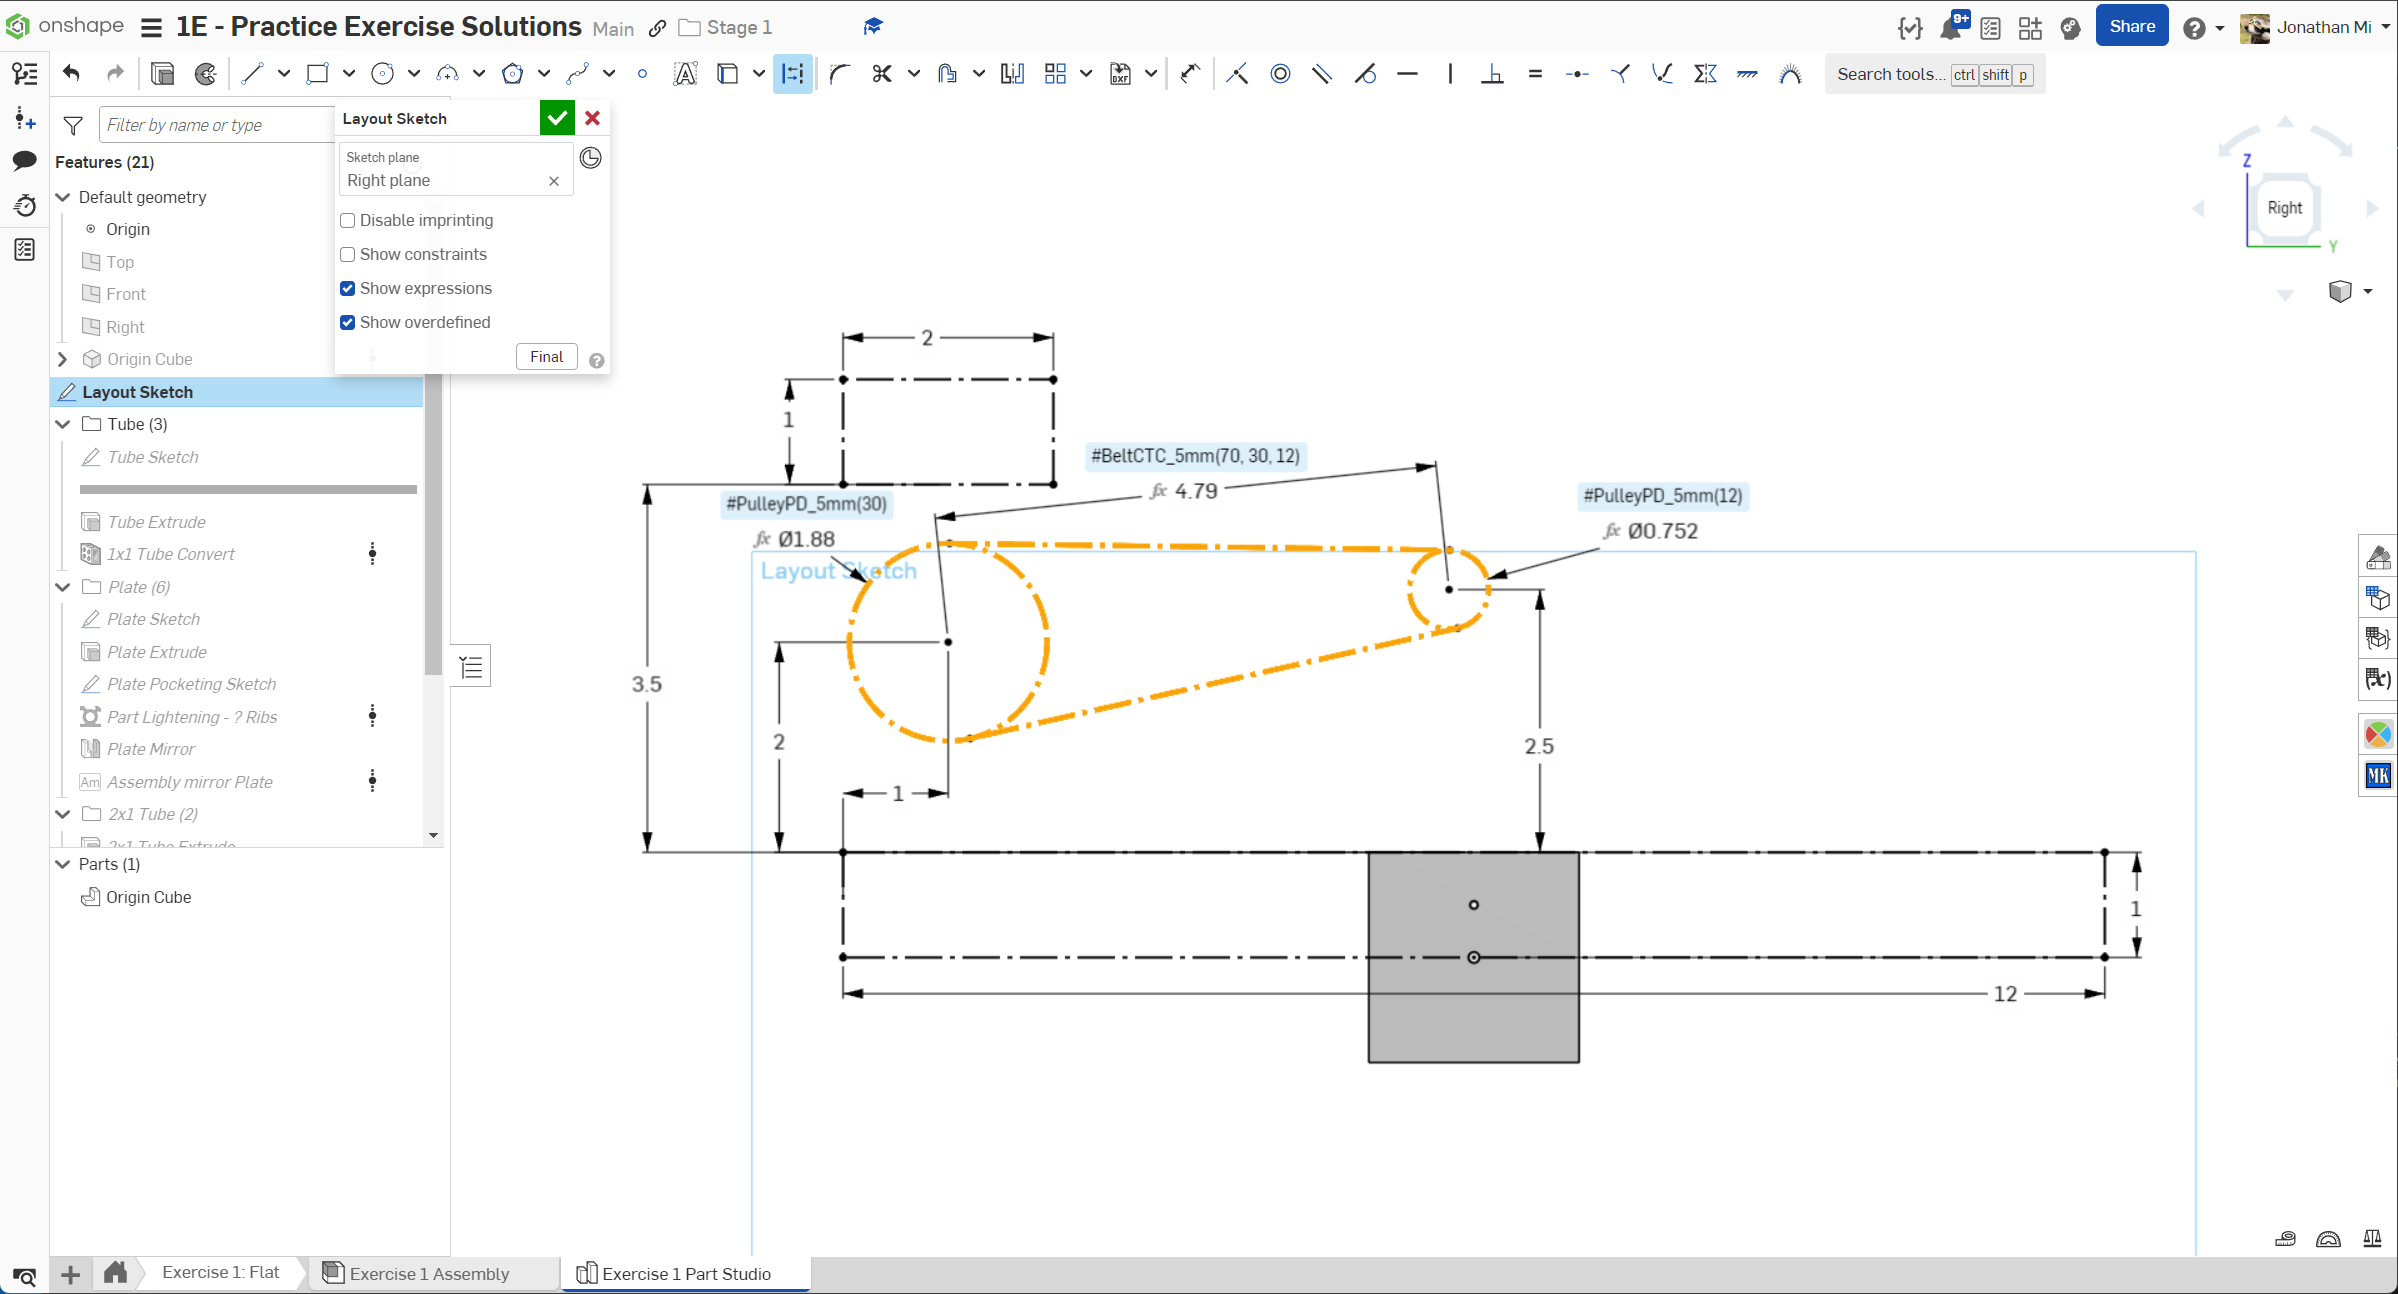Switch to Exercise 1 Assembly tab
Screen dimensions: 2398x1294
429,1273
